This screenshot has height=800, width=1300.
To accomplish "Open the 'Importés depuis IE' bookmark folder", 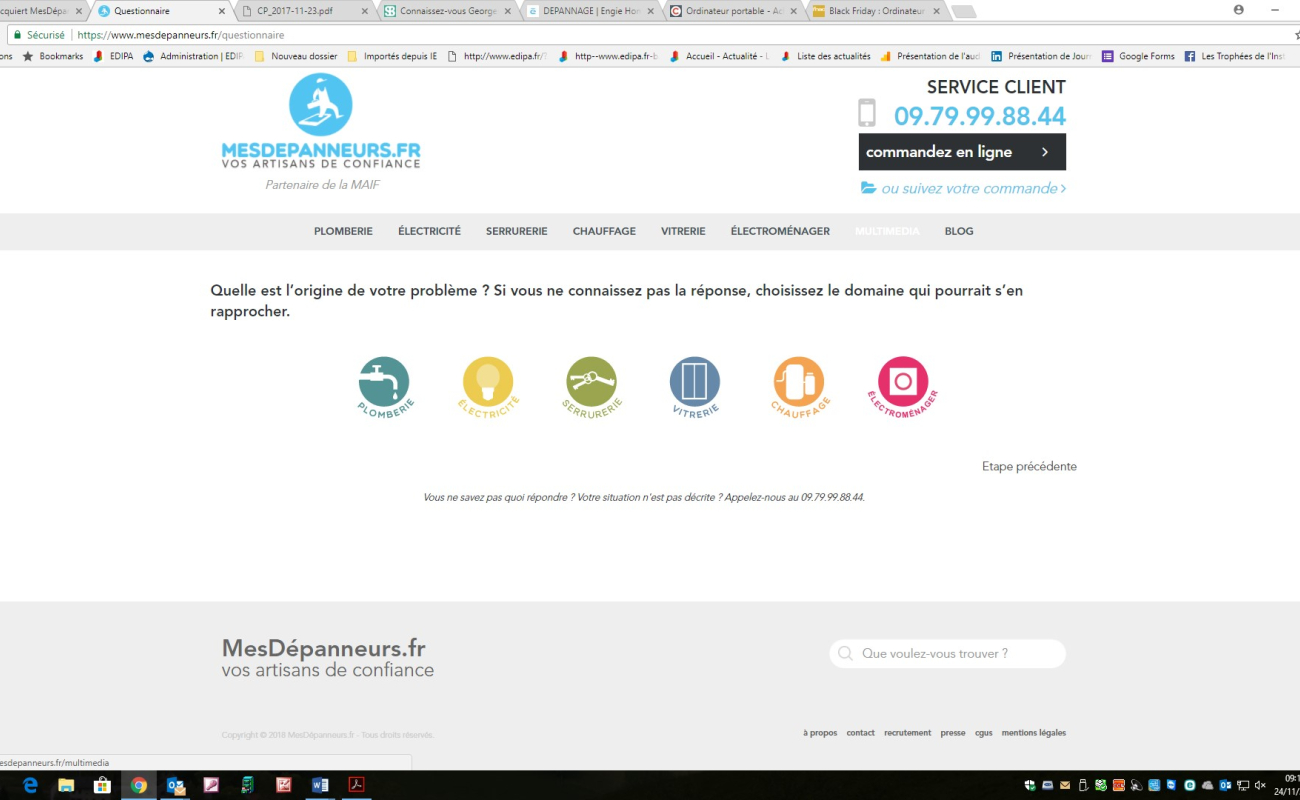I will click(392, 56).
